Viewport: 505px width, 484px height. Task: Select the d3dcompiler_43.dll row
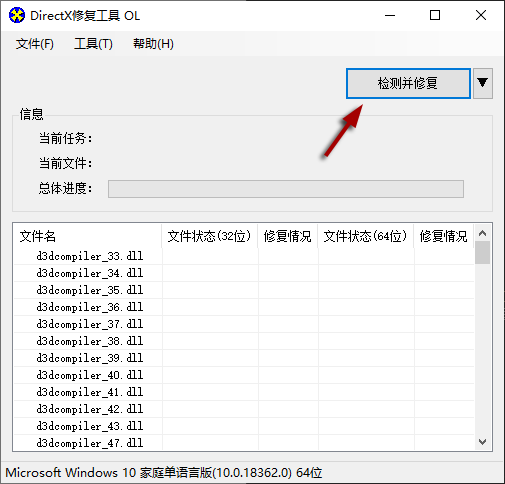pos(244,426)
